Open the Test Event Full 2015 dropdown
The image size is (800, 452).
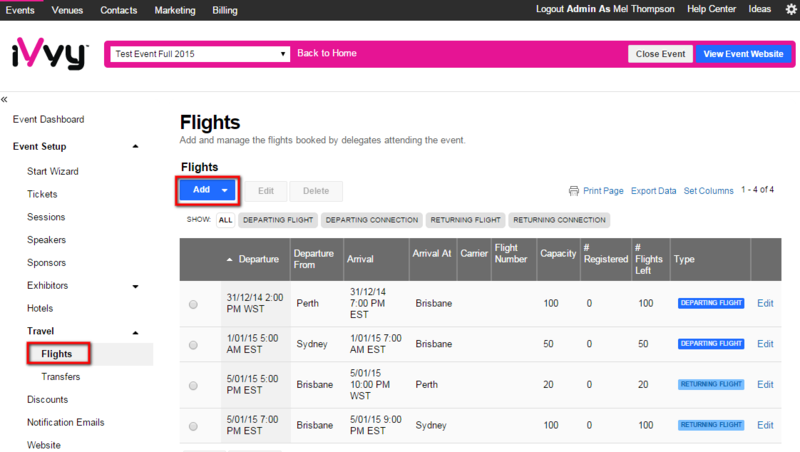[x=200, y=54]
